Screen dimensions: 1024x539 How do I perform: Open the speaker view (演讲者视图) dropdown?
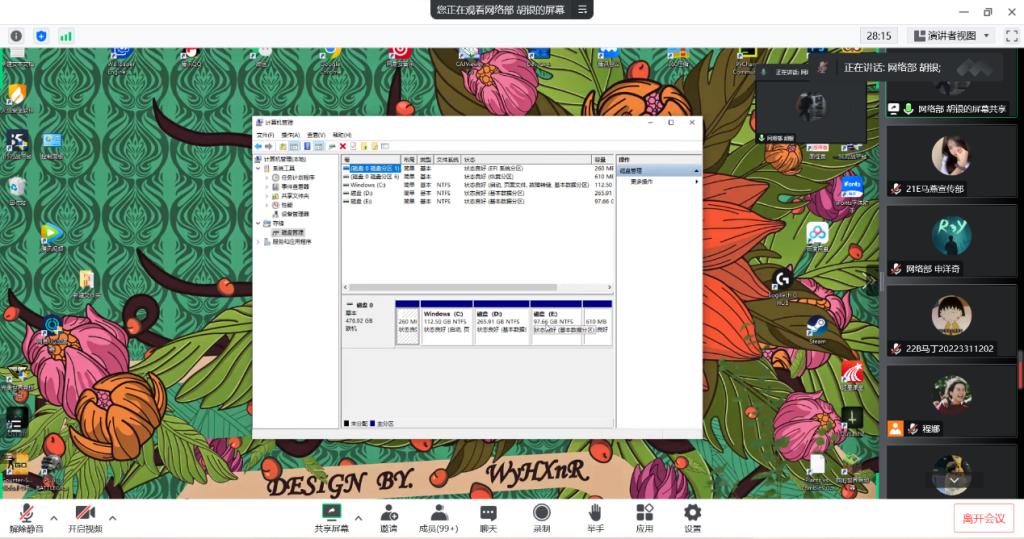coord(949,35)
